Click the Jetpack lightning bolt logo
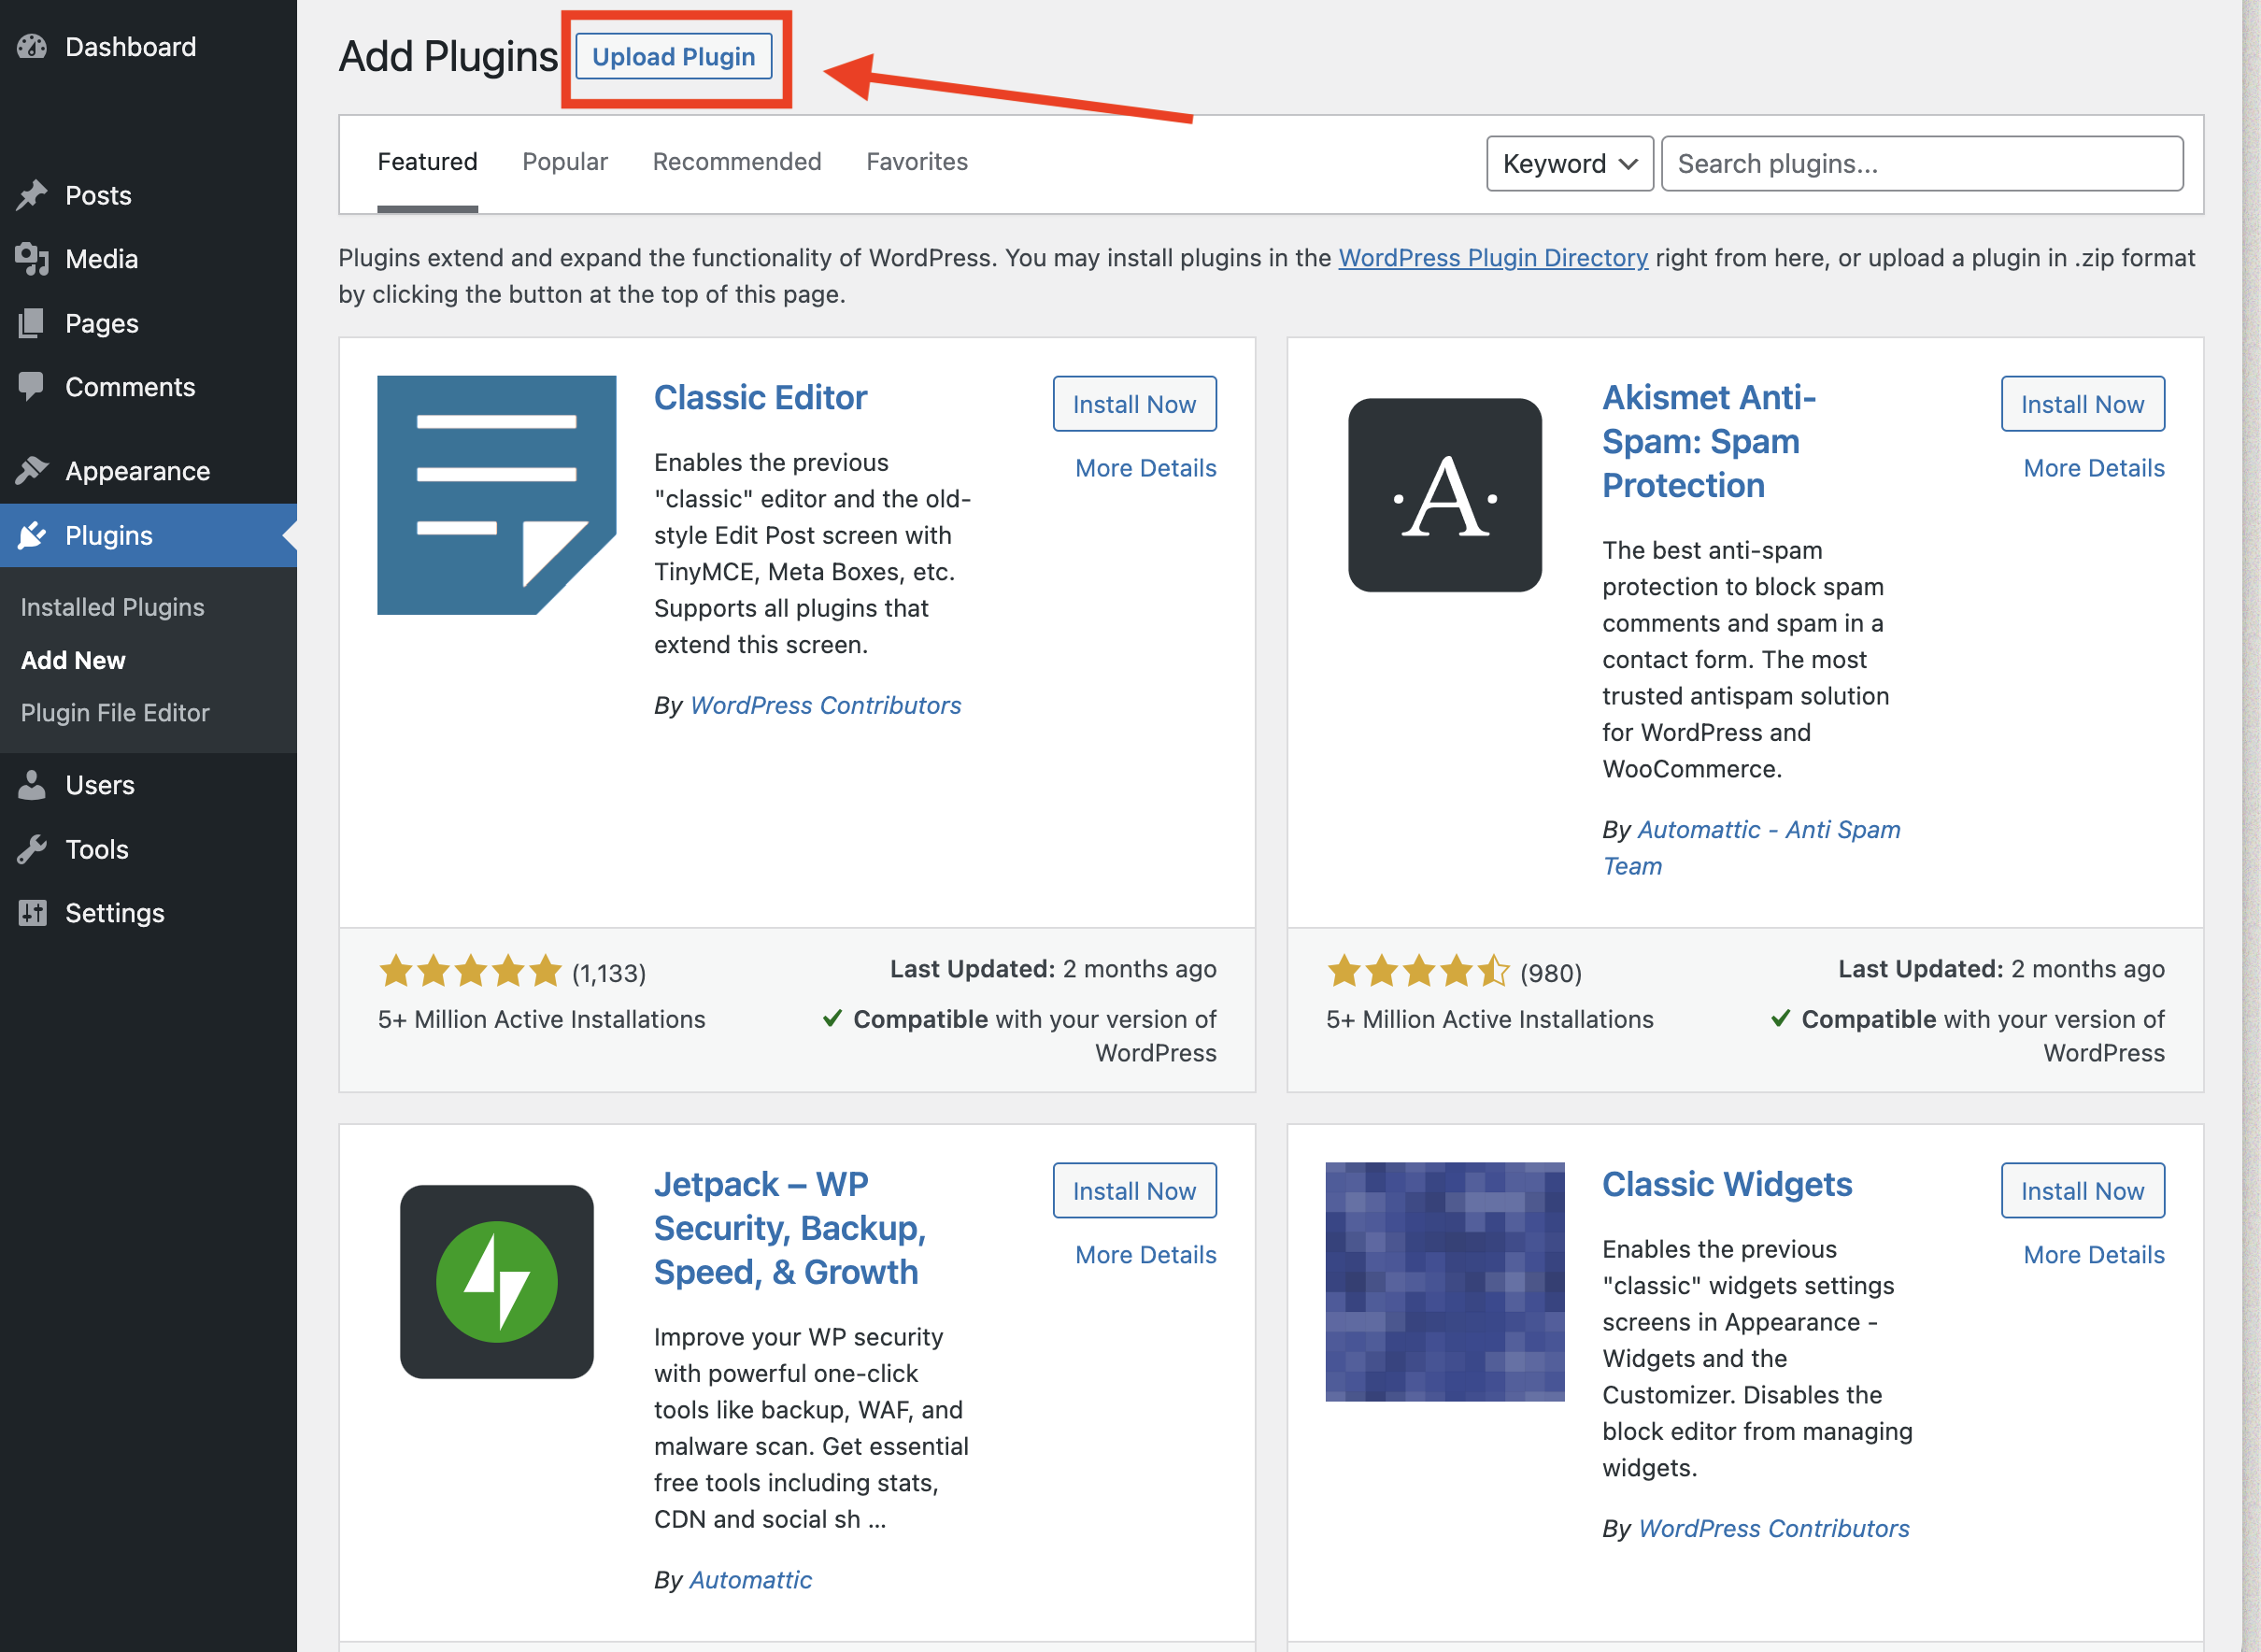The image size is (2261, 1652). pos(496,1282)
